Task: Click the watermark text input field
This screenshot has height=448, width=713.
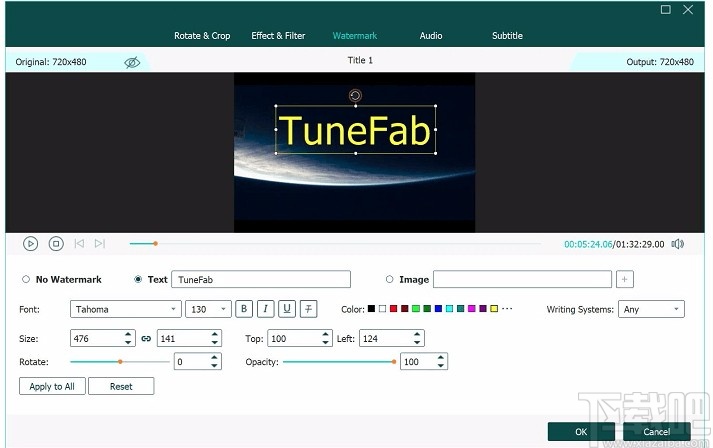Action: point(261,279)
